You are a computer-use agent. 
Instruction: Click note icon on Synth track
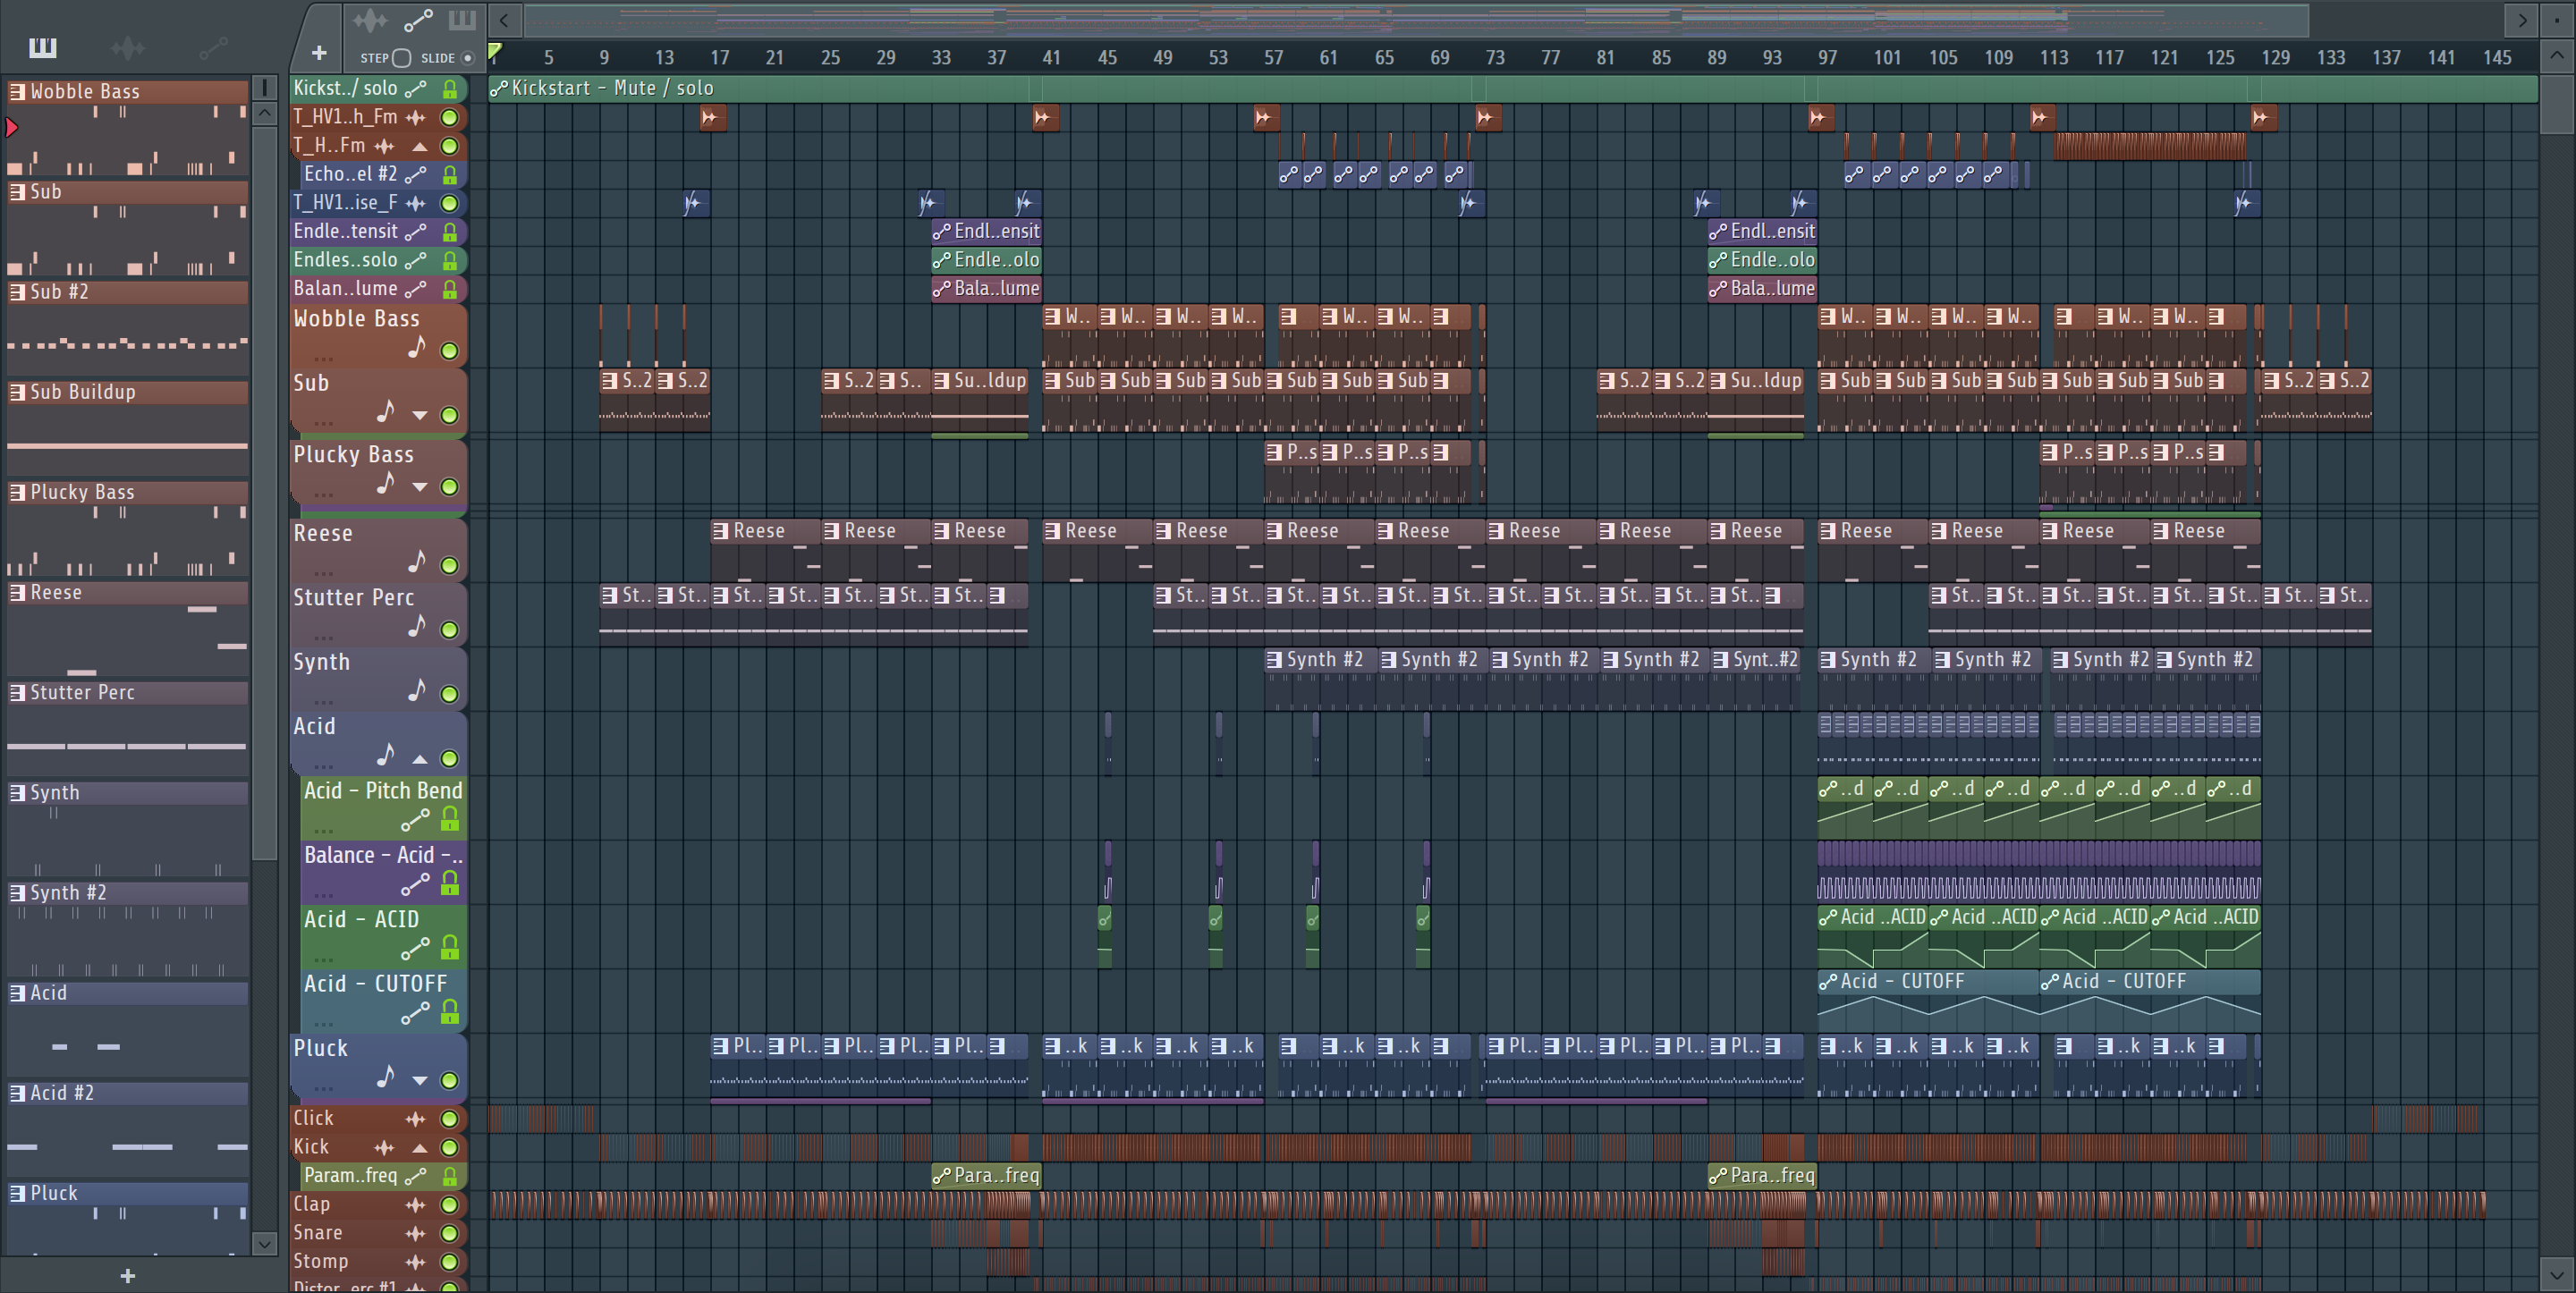point(417,690)
